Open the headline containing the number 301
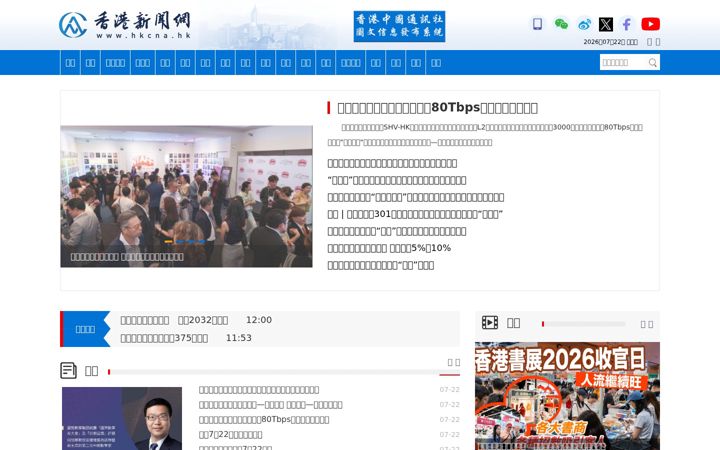Screen dimensions: 720x450 415,214
